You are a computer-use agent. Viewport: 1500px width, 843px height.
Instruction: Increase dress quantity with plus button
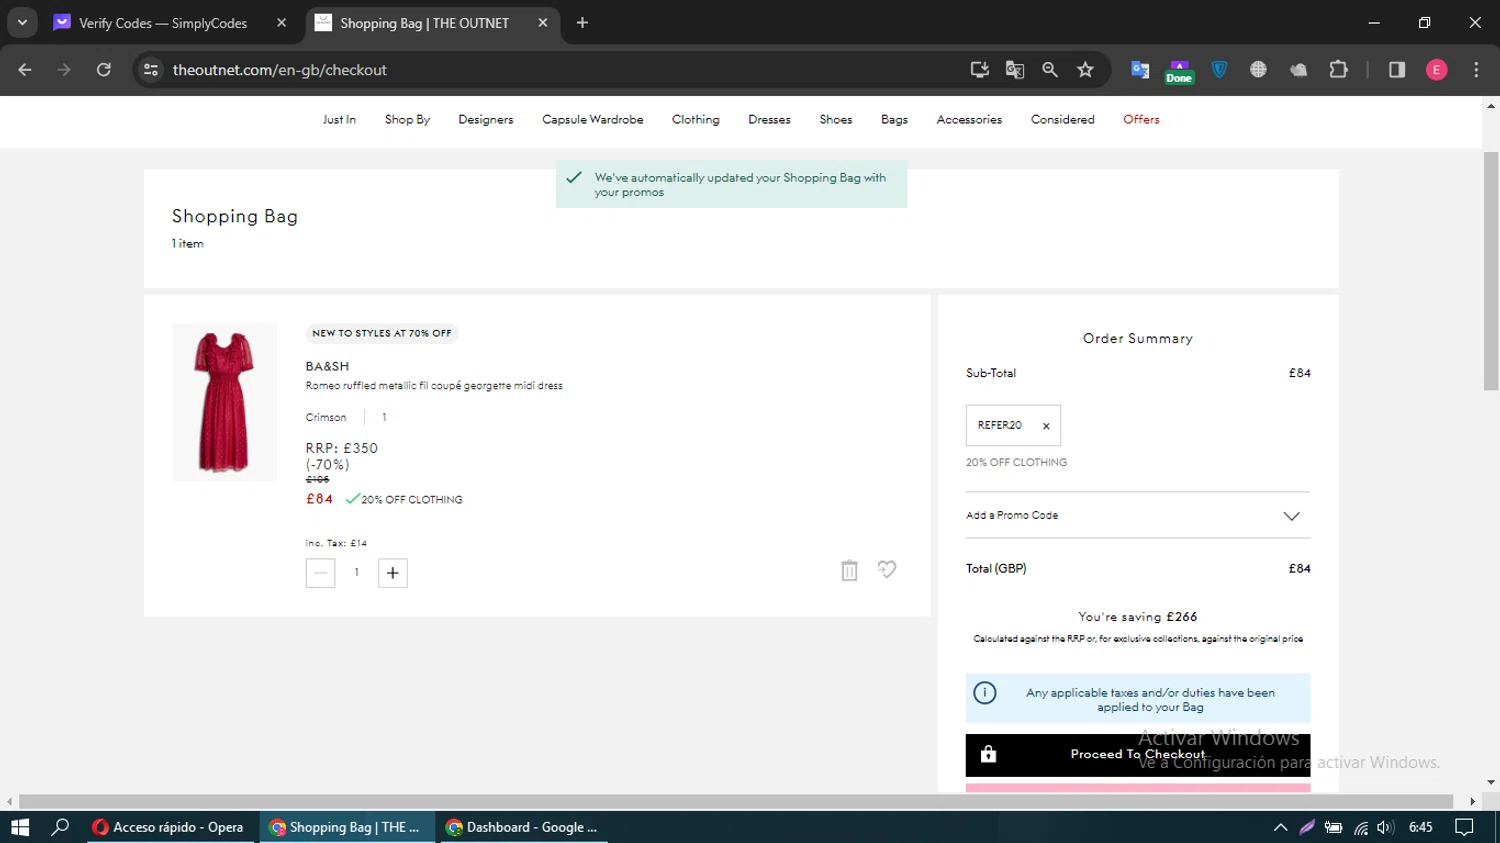(393, 573)
